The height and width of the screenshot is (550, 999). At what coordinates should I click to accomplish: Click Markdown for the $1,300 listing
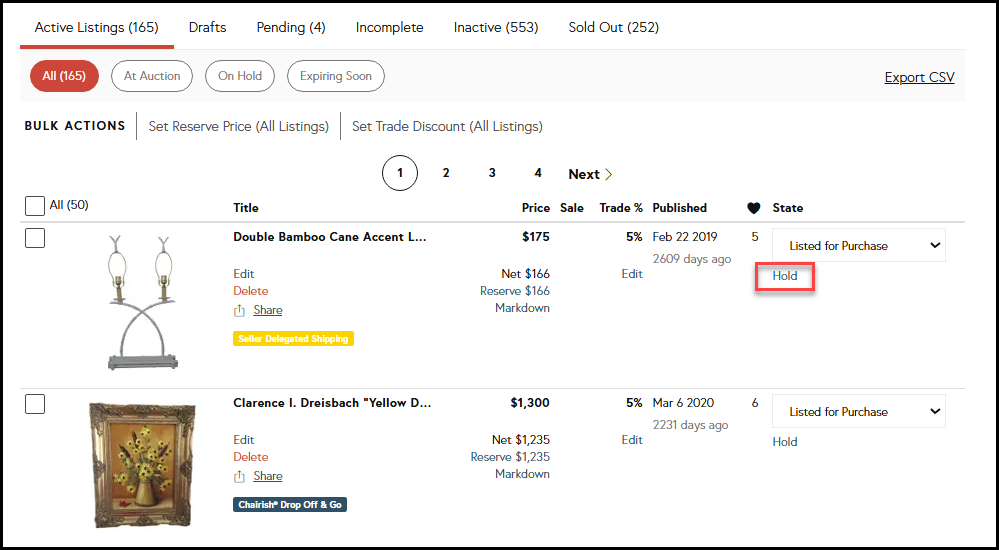click(x=522, y=474)
